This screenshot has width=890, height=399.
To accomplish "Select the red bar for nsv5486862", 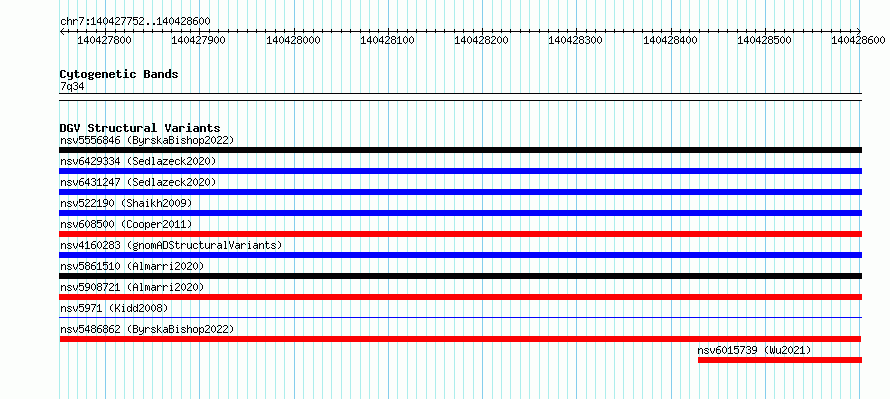I will click(460, 339).
